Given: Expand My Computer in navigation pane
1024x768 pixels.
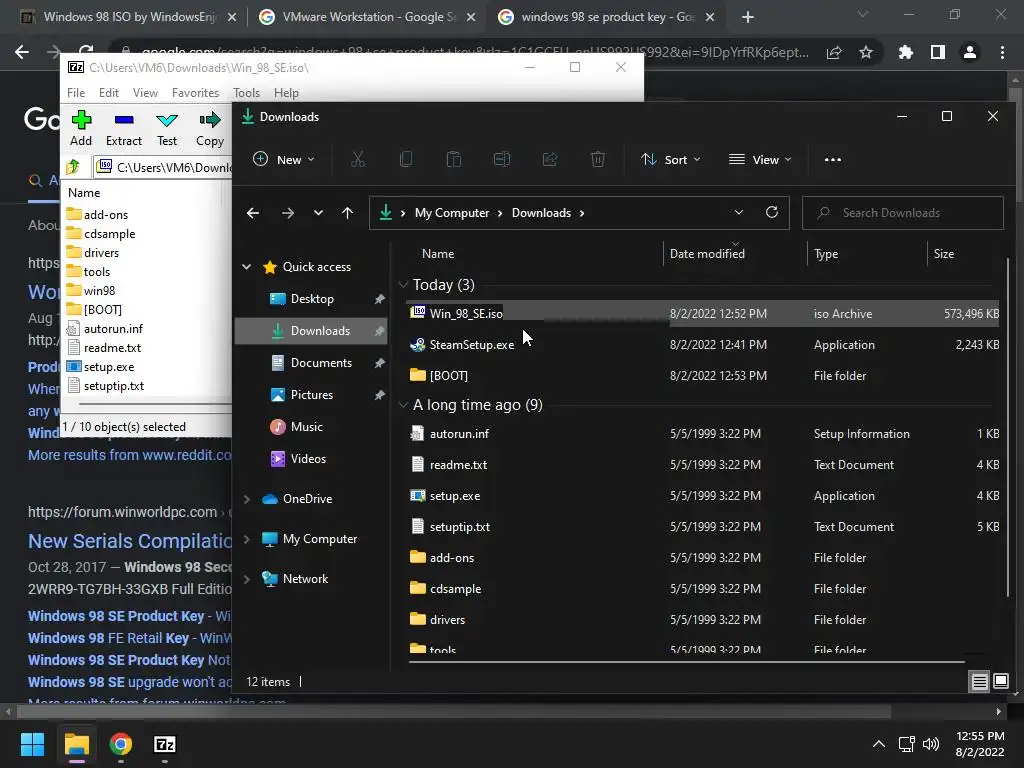Looking at the screenshot, I should pos(247,539).
